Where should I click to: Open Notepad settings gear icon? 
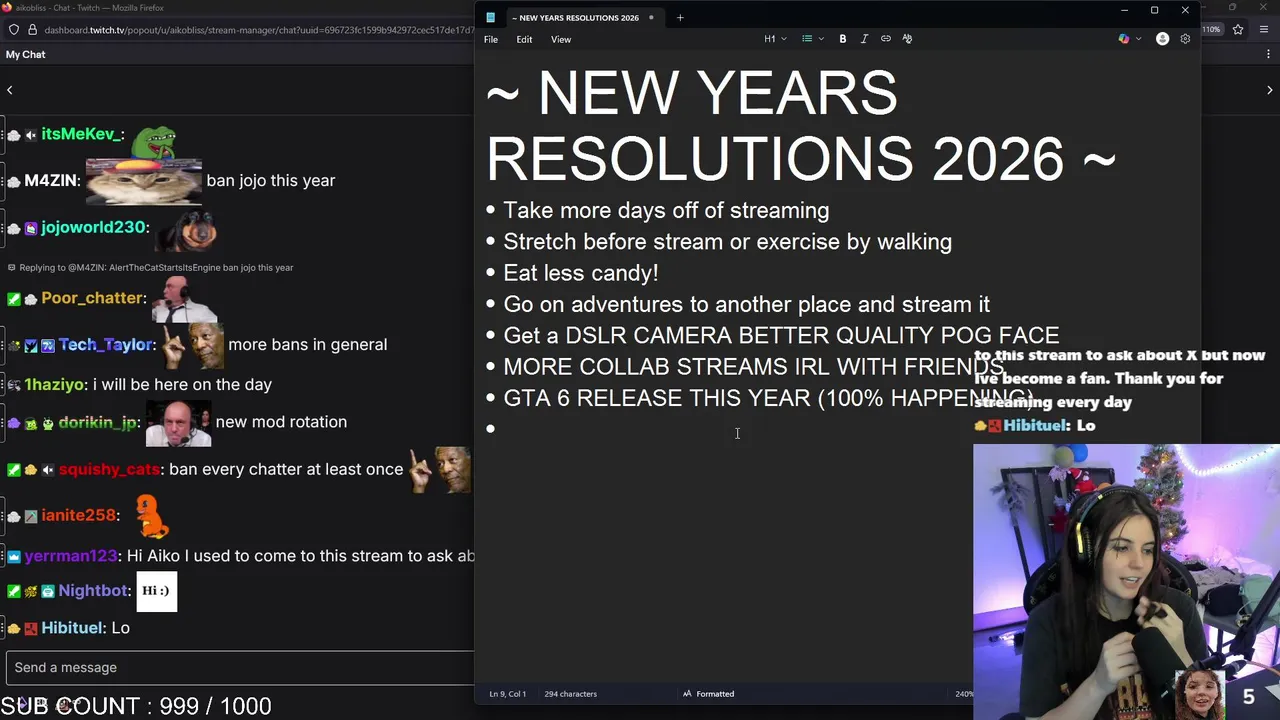click(1185, 39)
